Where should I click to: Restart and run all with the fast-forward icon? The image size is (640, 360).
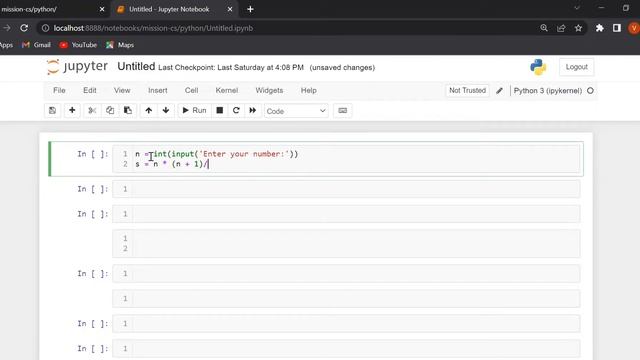253,110
